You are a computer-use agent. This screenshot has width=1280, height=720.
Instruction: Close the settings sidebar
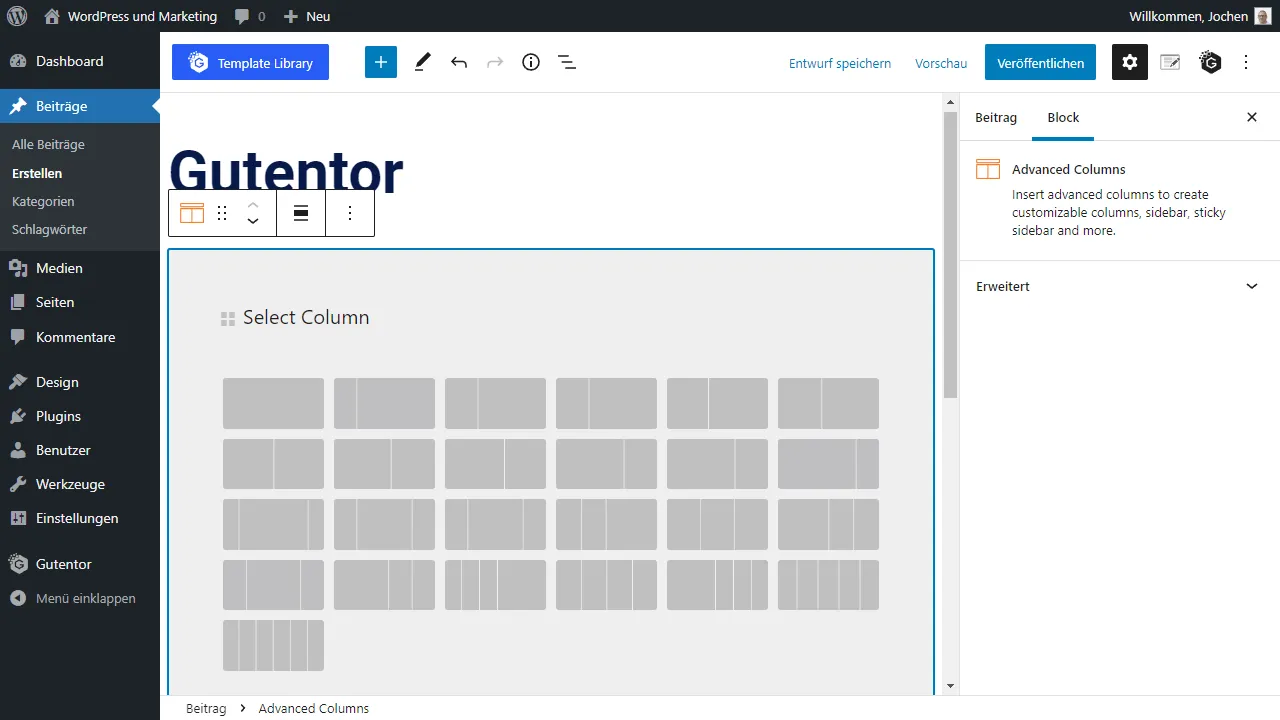(1252, 117)
